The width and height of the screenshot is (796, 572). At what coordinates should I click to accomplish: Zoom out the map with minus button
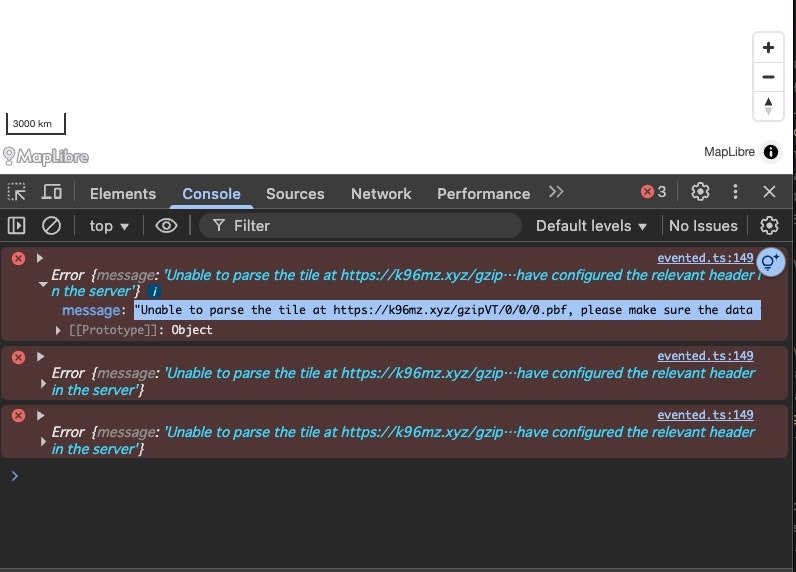[768, 77]
